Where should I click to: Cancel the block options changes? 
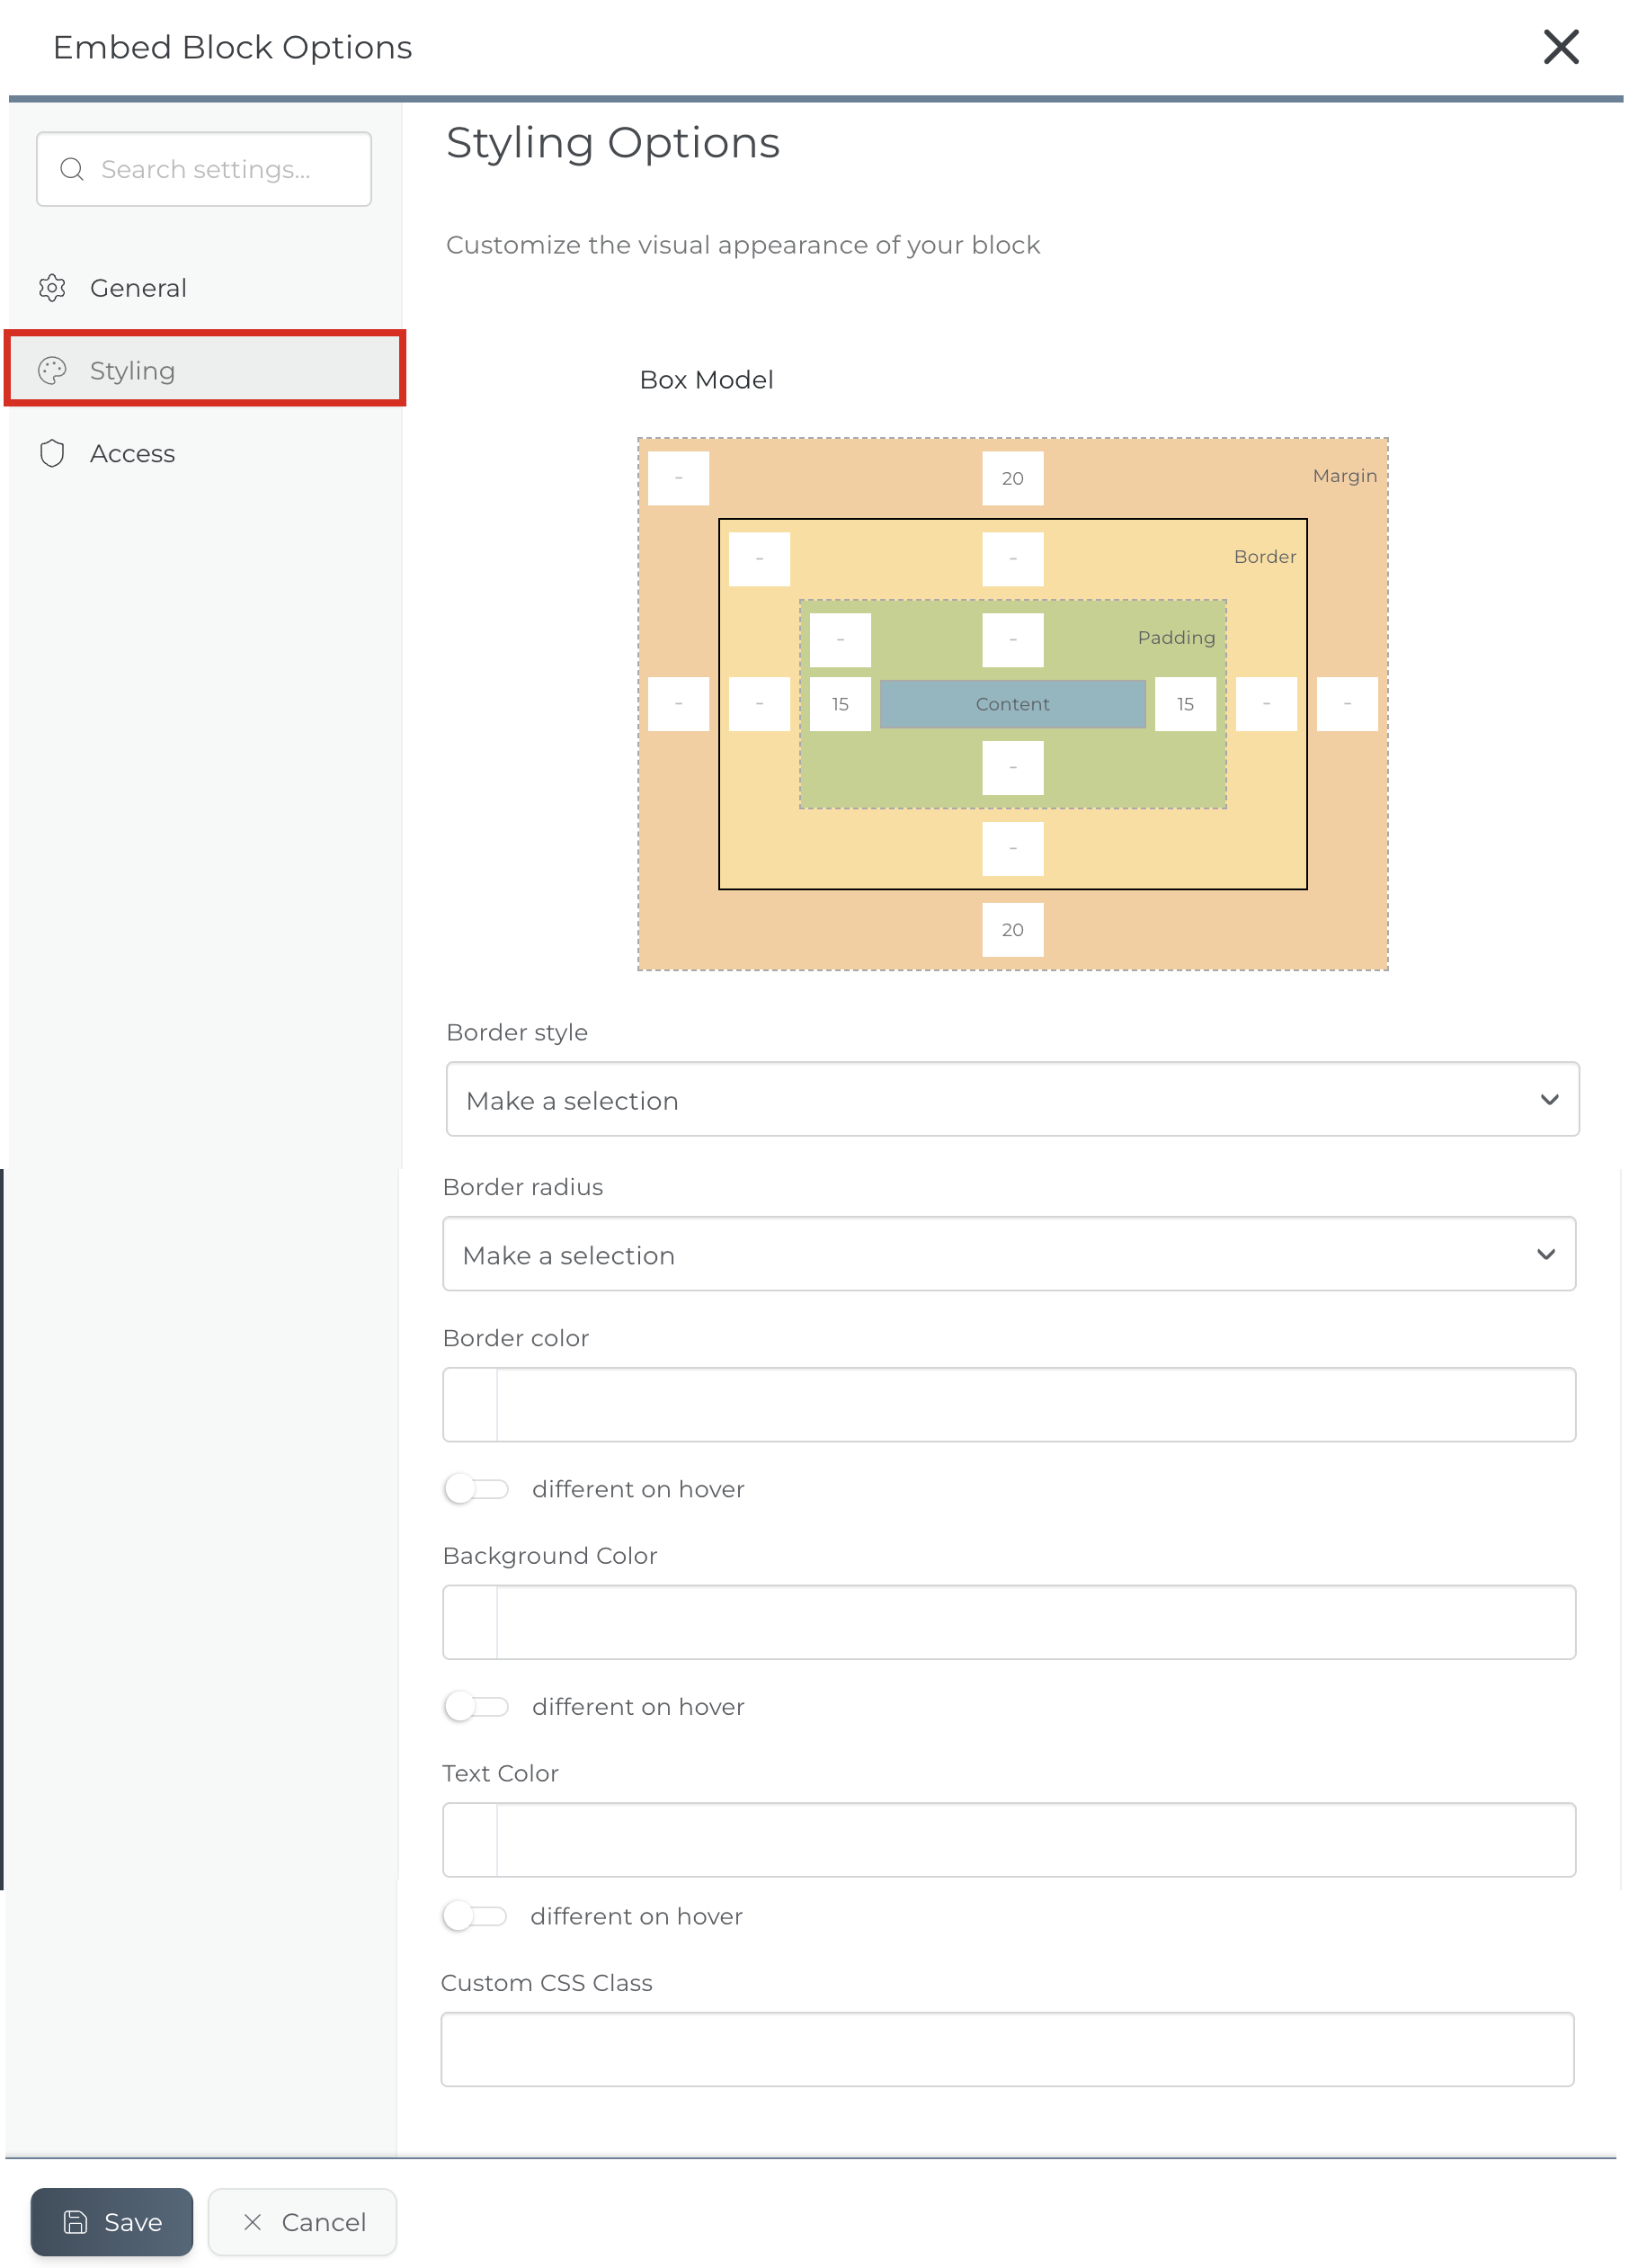[x=302, y=2222]
